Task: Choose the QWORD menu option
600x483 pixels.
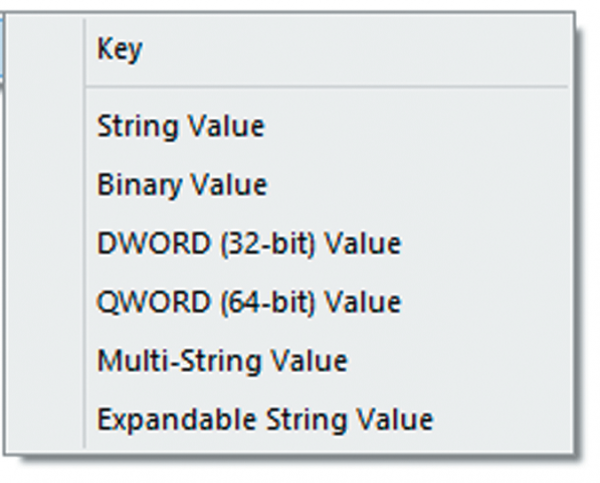Action: point(248,301)
